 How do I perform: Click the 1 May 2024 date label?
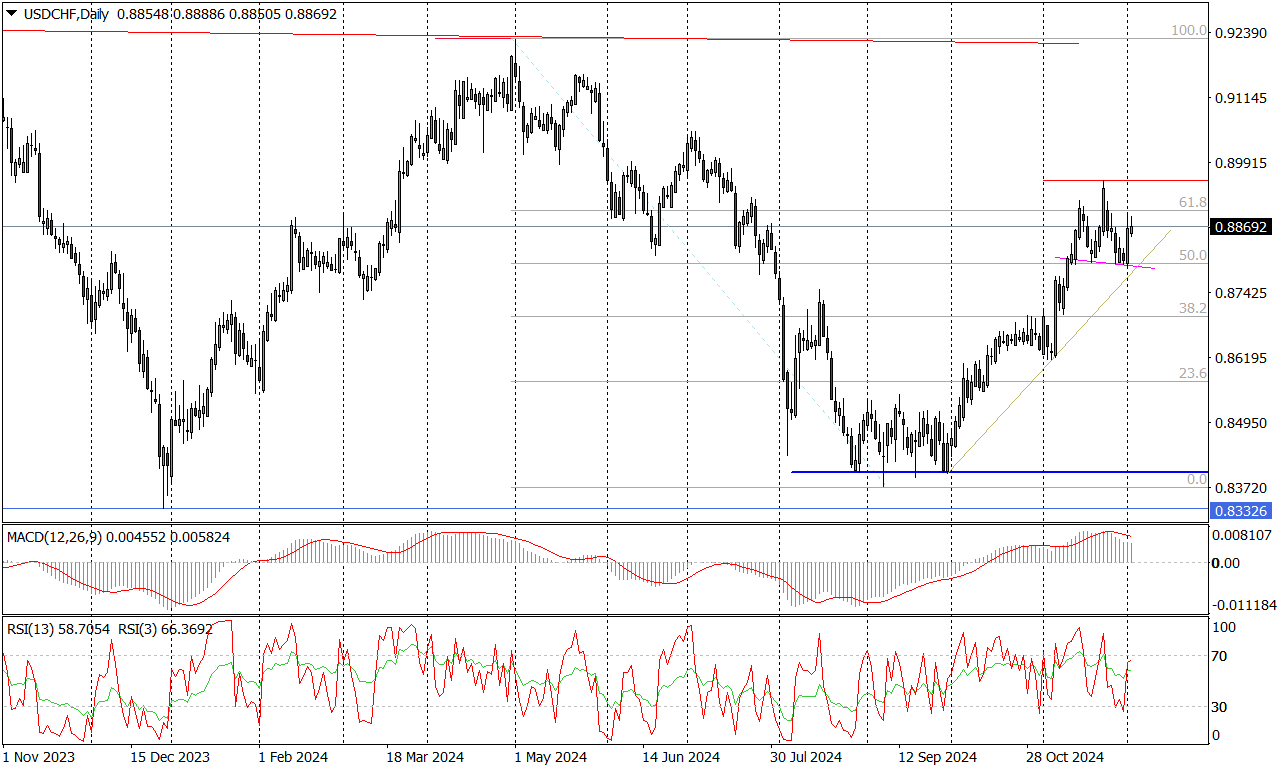(x=550, y=757)
